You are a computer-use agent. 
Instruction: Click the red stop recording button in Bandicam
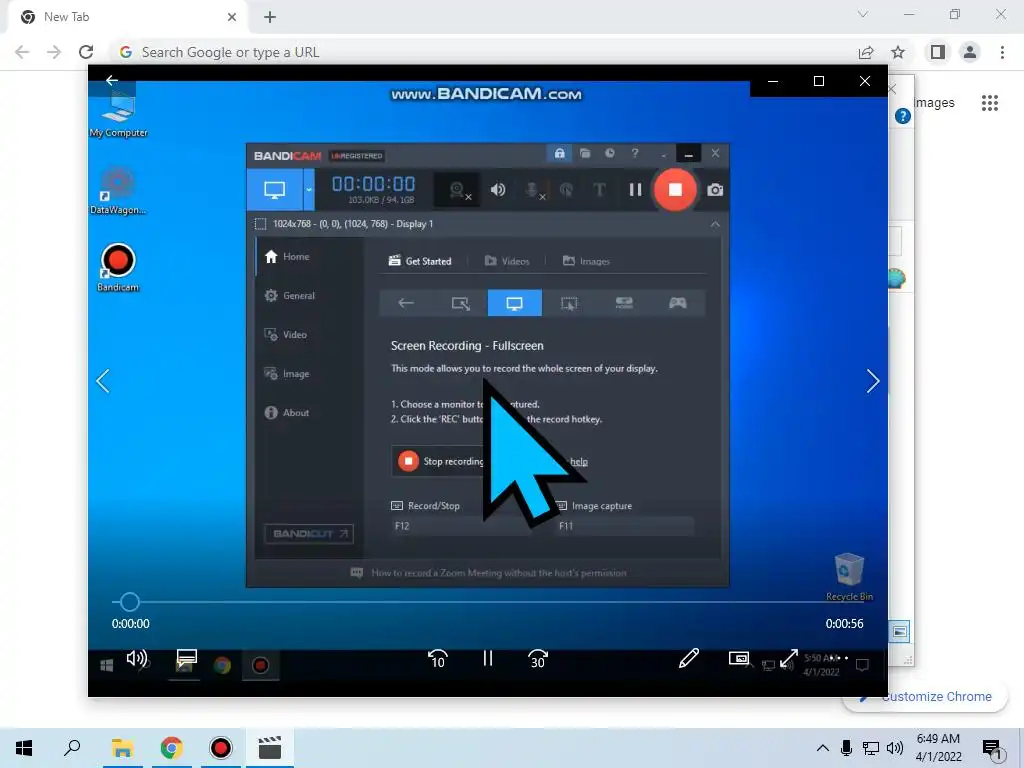point(675,189)
